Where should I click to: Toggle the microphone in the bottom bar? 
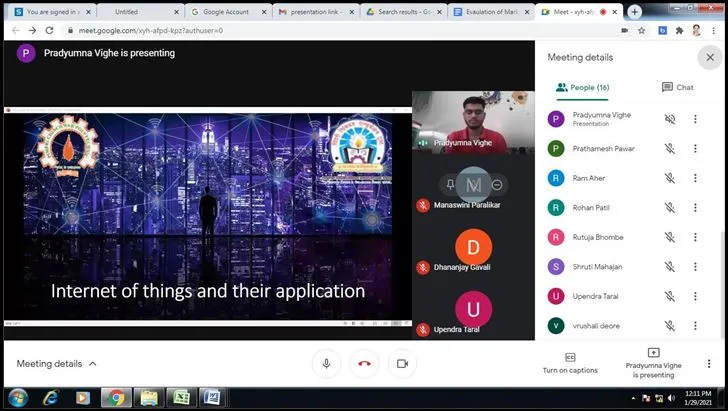click(326, 364)
